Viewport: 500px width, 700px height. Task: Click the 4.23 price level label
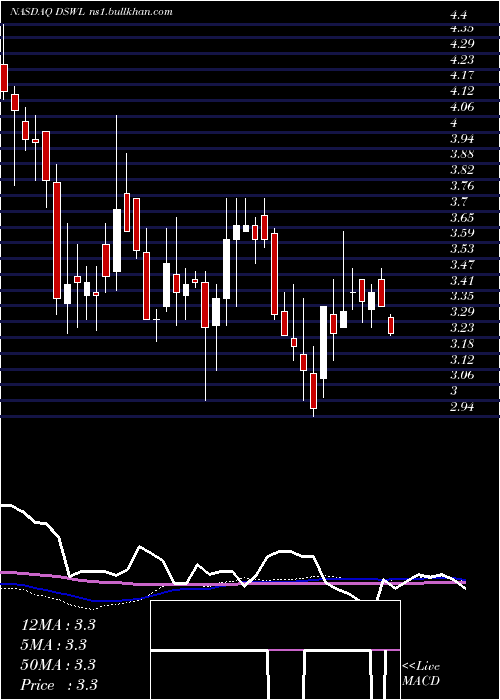(462, 60)
